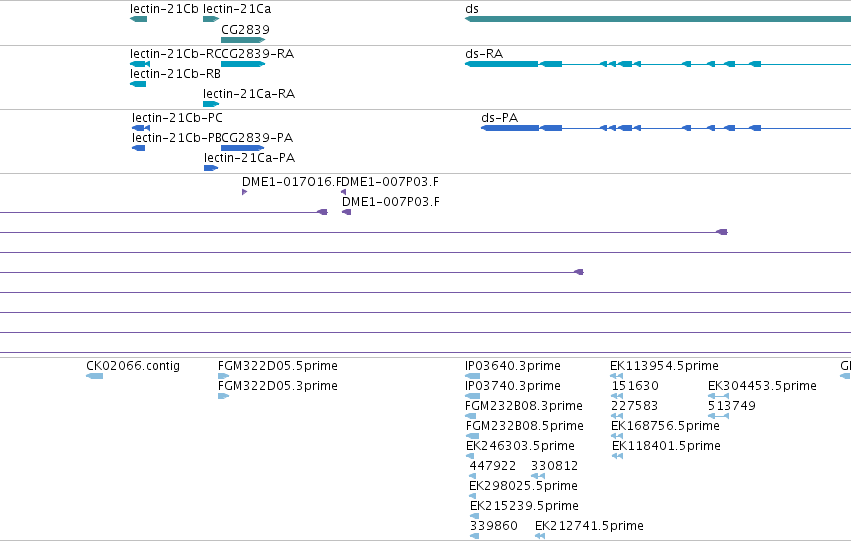Select the EK298025.5prime EST arrow
Viewport: 851px width, 541px height.
[x=472, y=496]
